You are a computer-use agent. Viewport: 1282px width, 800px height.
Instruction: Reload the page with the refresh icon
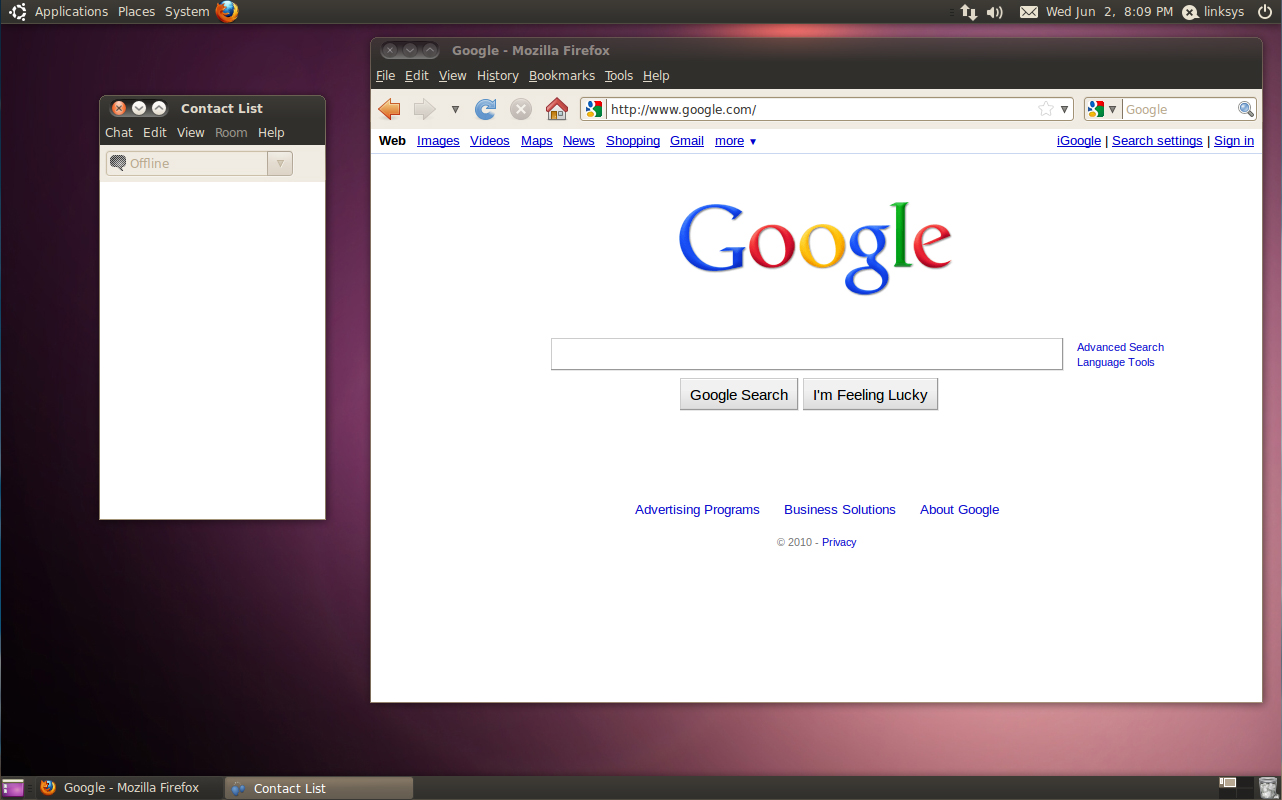486,109
